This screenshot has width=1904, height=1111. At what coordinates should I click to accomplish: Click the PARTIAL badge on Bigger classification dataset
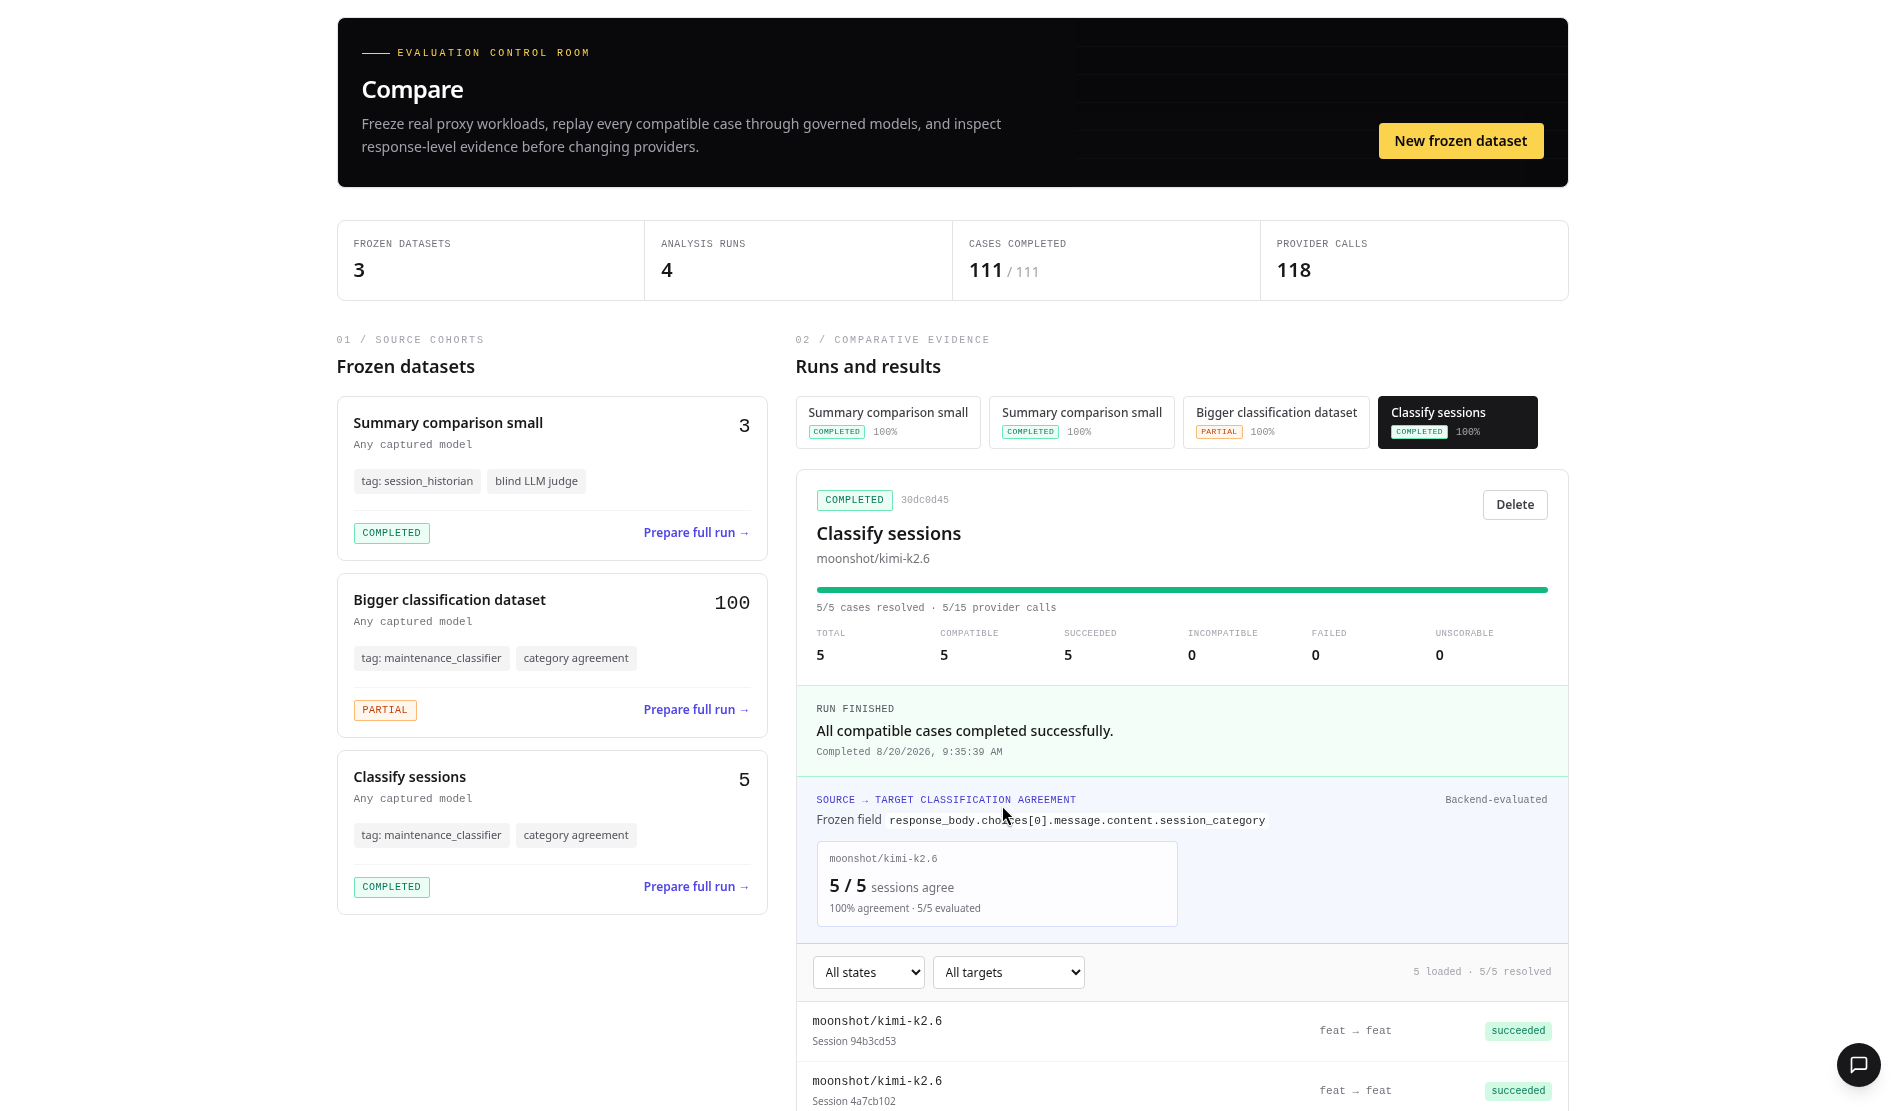tap(385, 710)
